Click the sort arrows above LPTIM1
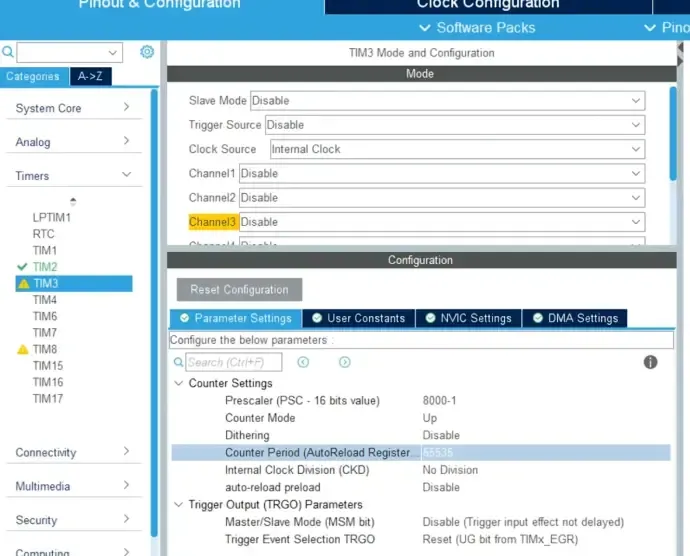 [72, 201]
